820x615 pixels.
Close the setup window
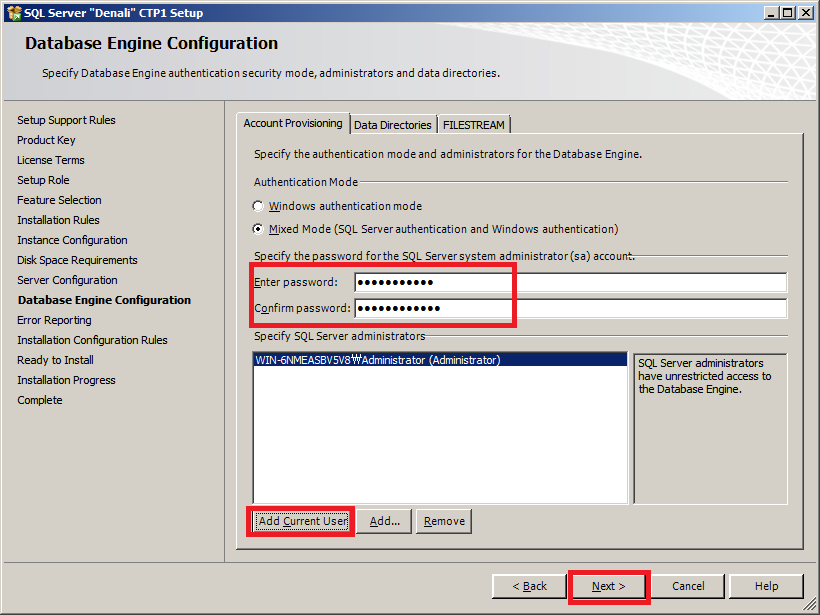[806, 13]
